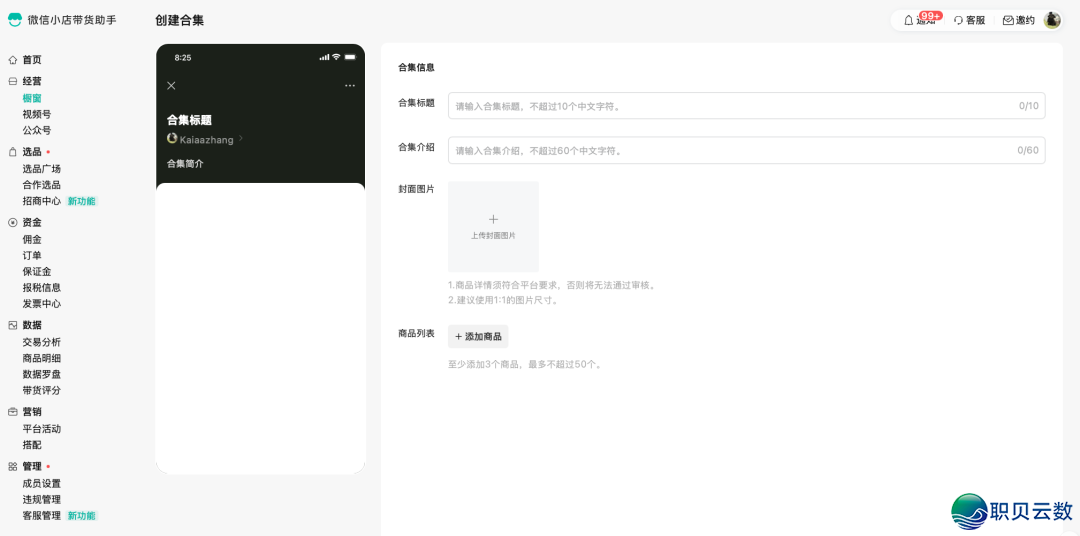The width and height of the screenshot is (1080, 536).
Task: Click the 管理 grid icon
Action: pyautogui.click(x=13, y=466)
